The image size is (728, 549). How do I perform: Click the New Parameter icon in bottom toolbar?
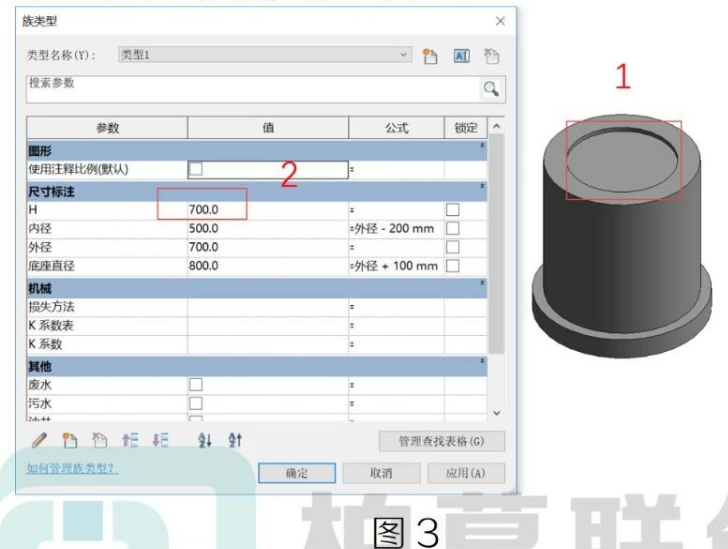(70, 440)
